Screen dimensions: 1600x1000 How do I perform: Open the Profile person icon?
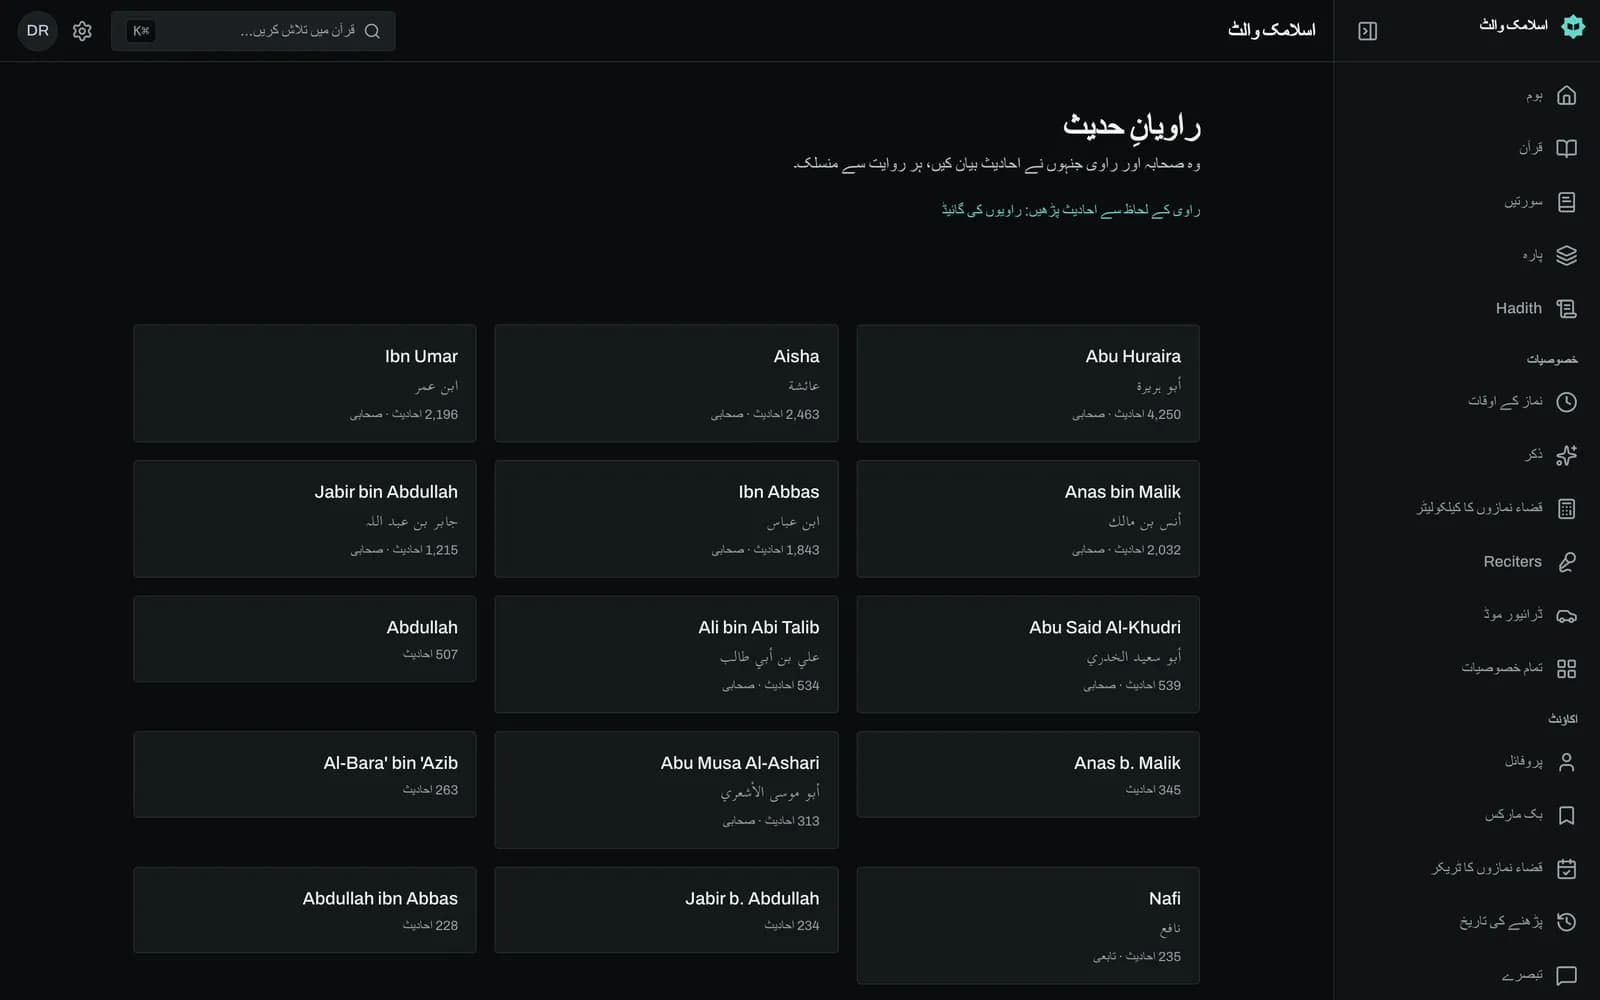pyautogui.click(x=1566, y=762)
